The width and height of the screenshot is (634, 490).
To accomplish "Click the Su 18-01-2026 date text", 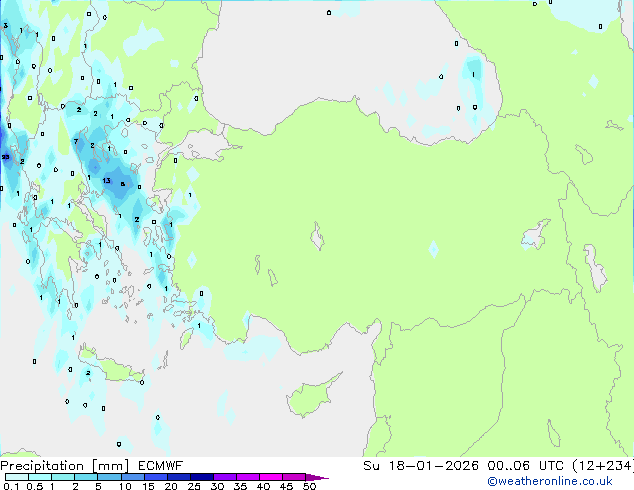I will pos(421,466).
